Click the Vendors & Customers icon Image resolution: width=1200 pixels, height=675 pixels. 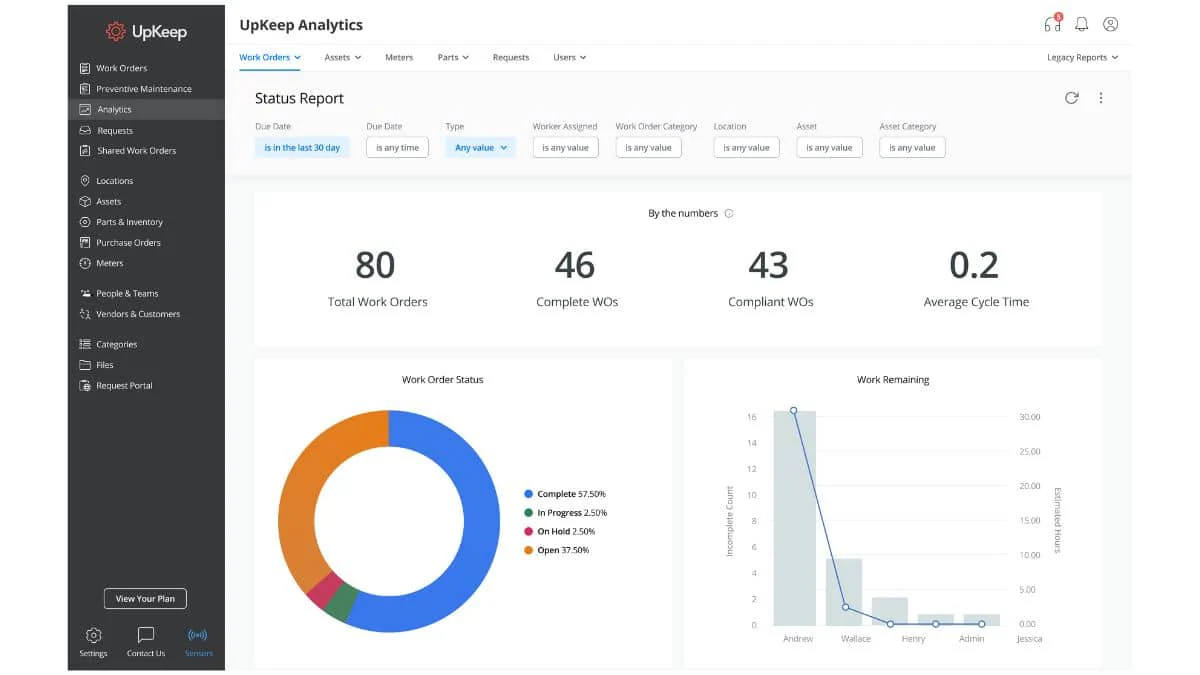coord(85,314)
